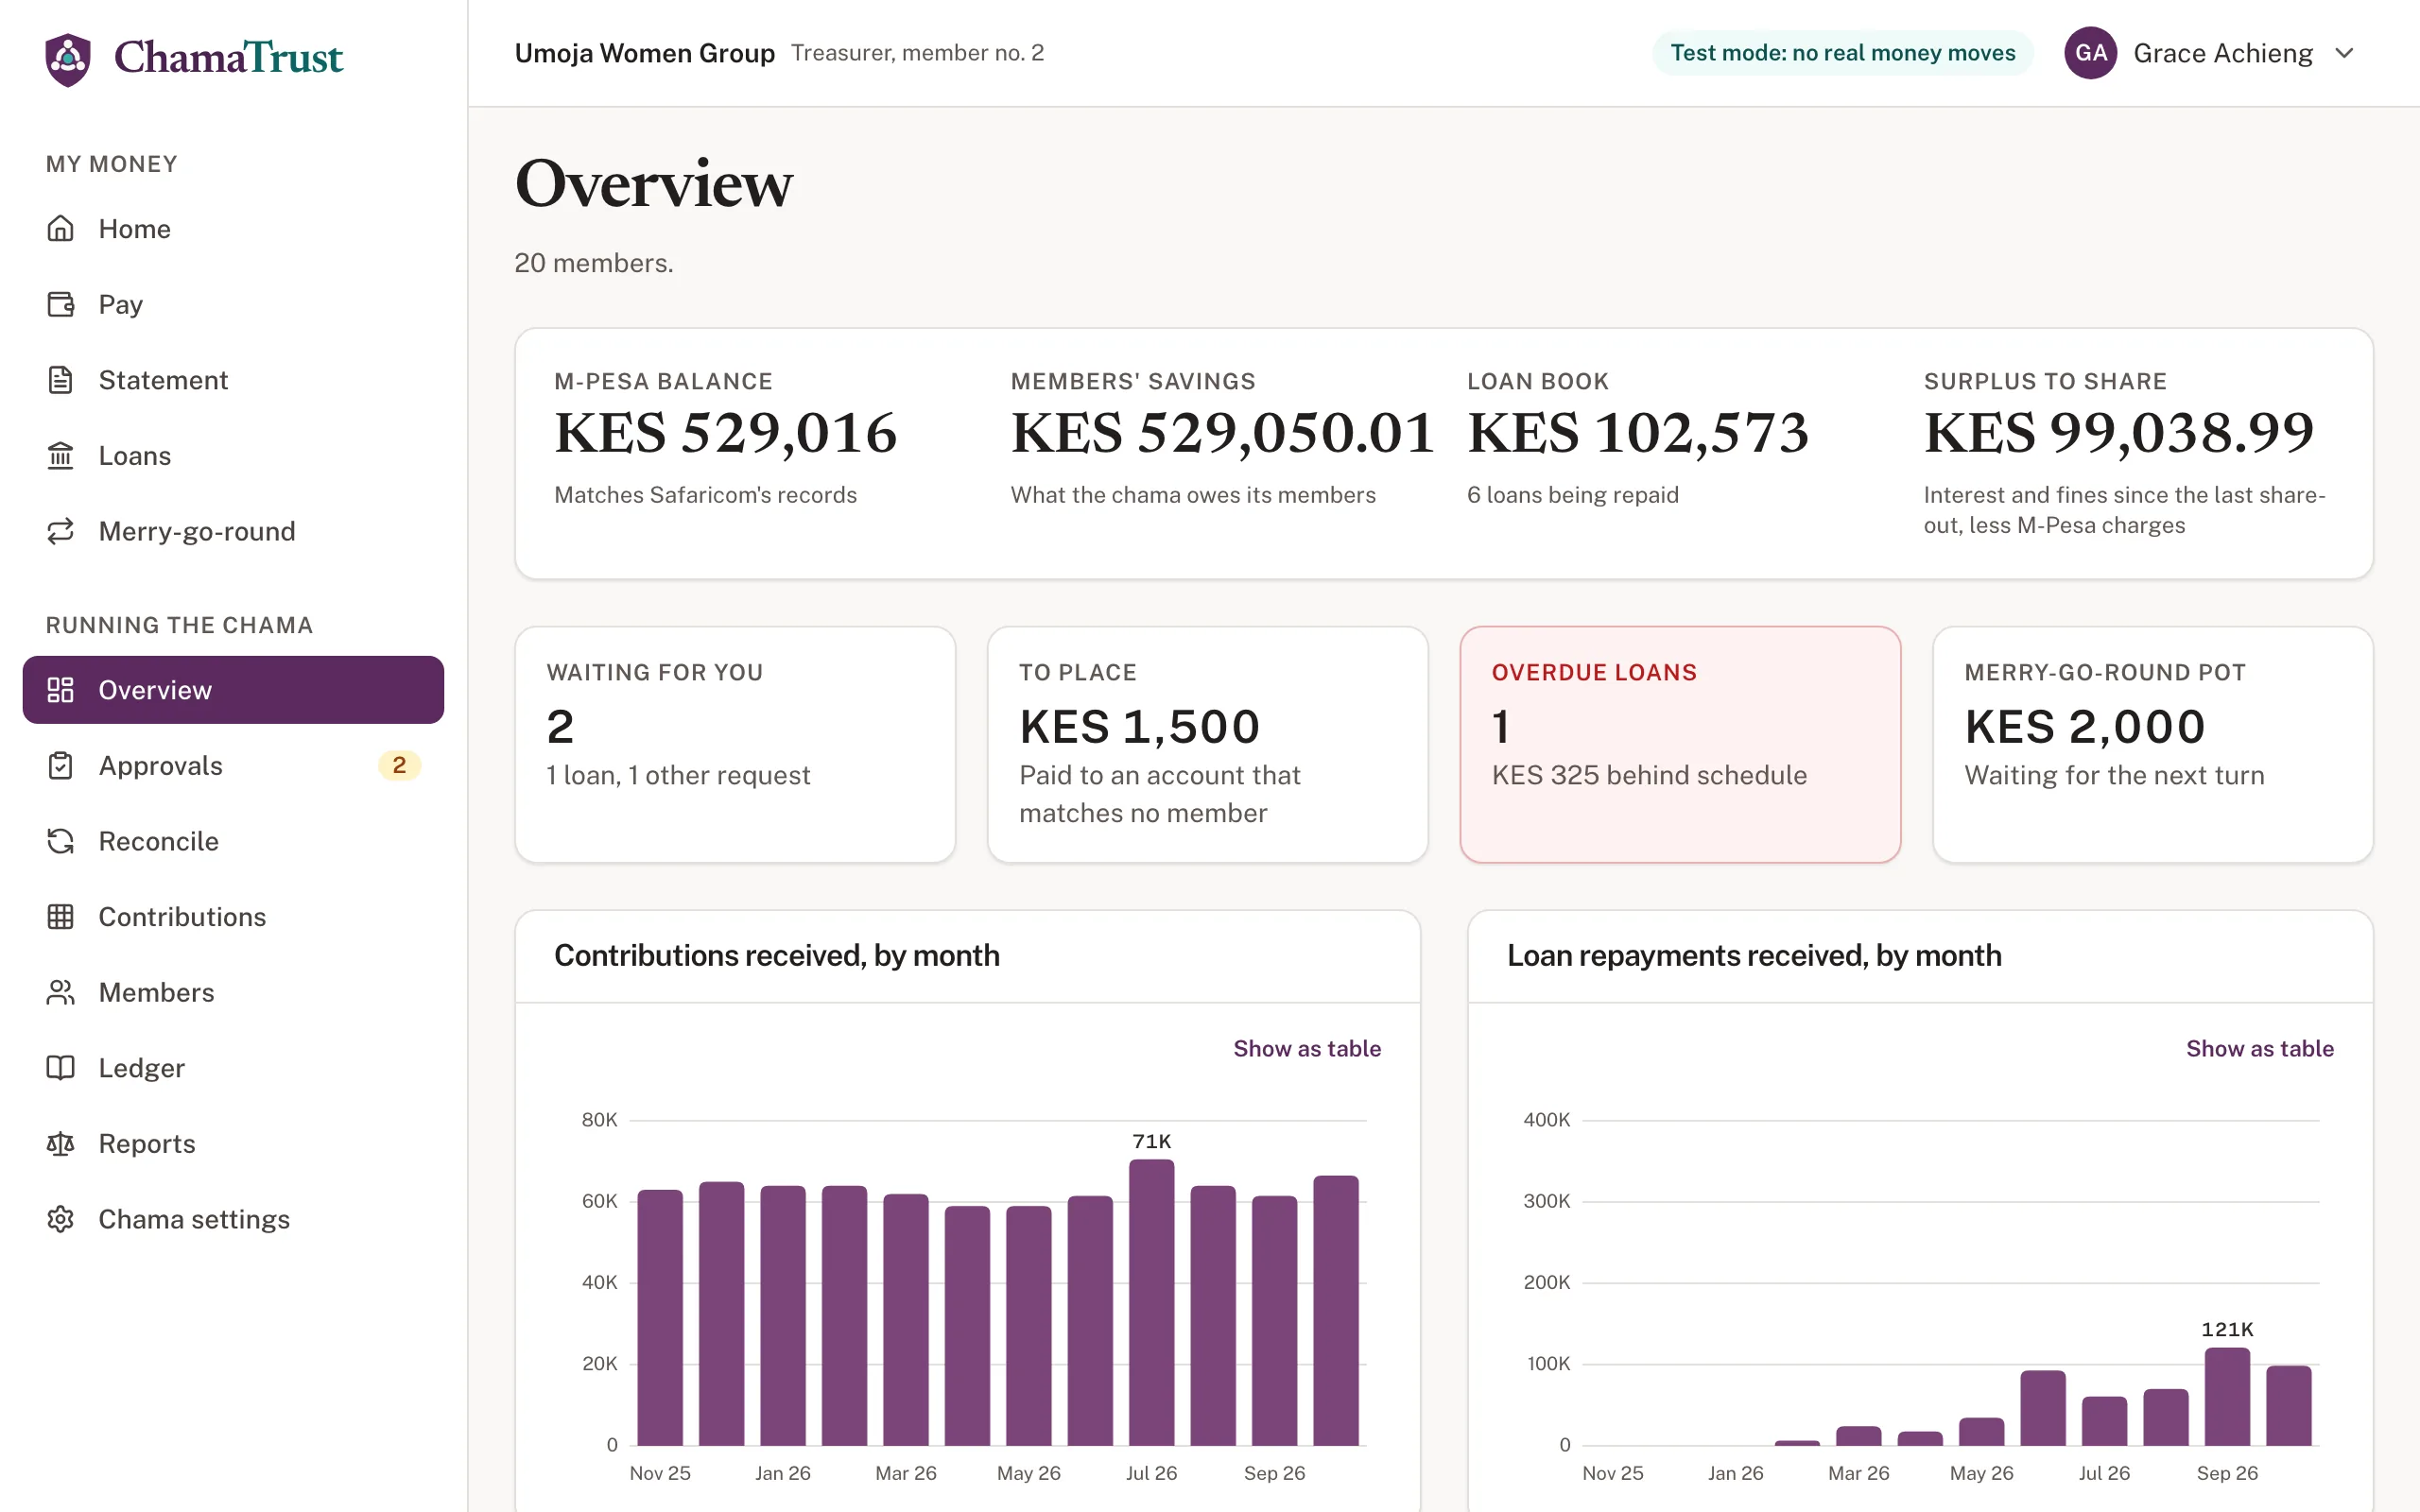Click the Chama settings gear icon
Viewport: 2420px width, 1512px height.
[61, 1219]
